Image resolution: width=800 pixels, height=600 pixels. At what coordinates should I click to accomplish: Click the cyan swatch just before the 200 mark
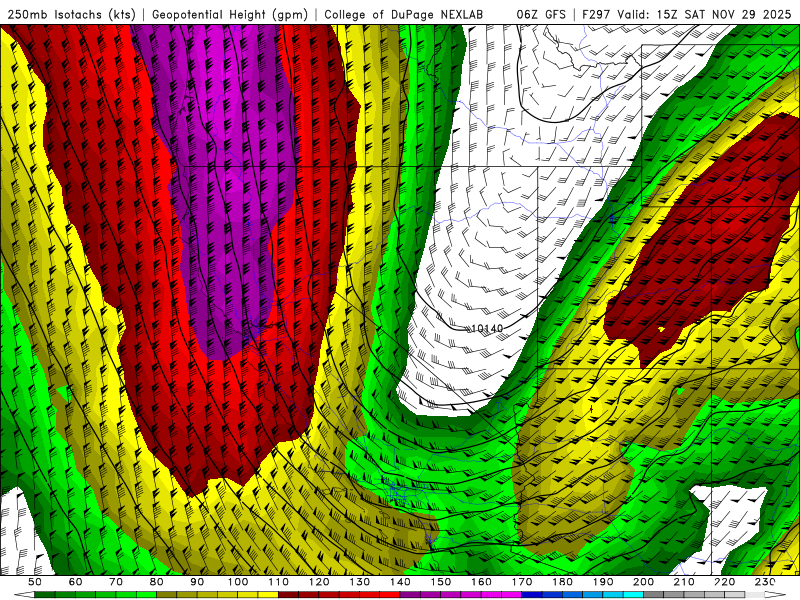click(633, 594)
